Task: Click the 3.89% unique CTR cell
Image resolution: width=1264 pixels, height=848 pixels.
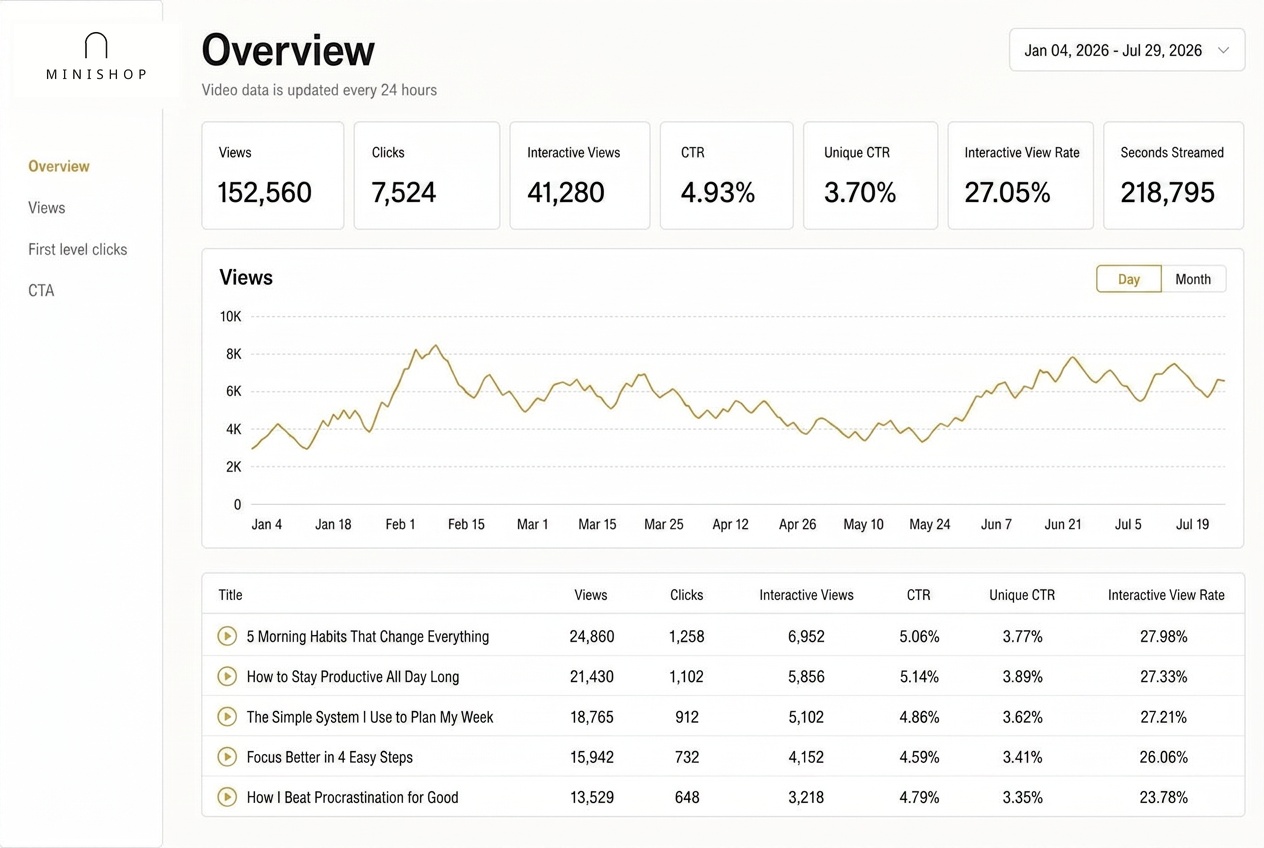Action: click(x=1022, y=677)
